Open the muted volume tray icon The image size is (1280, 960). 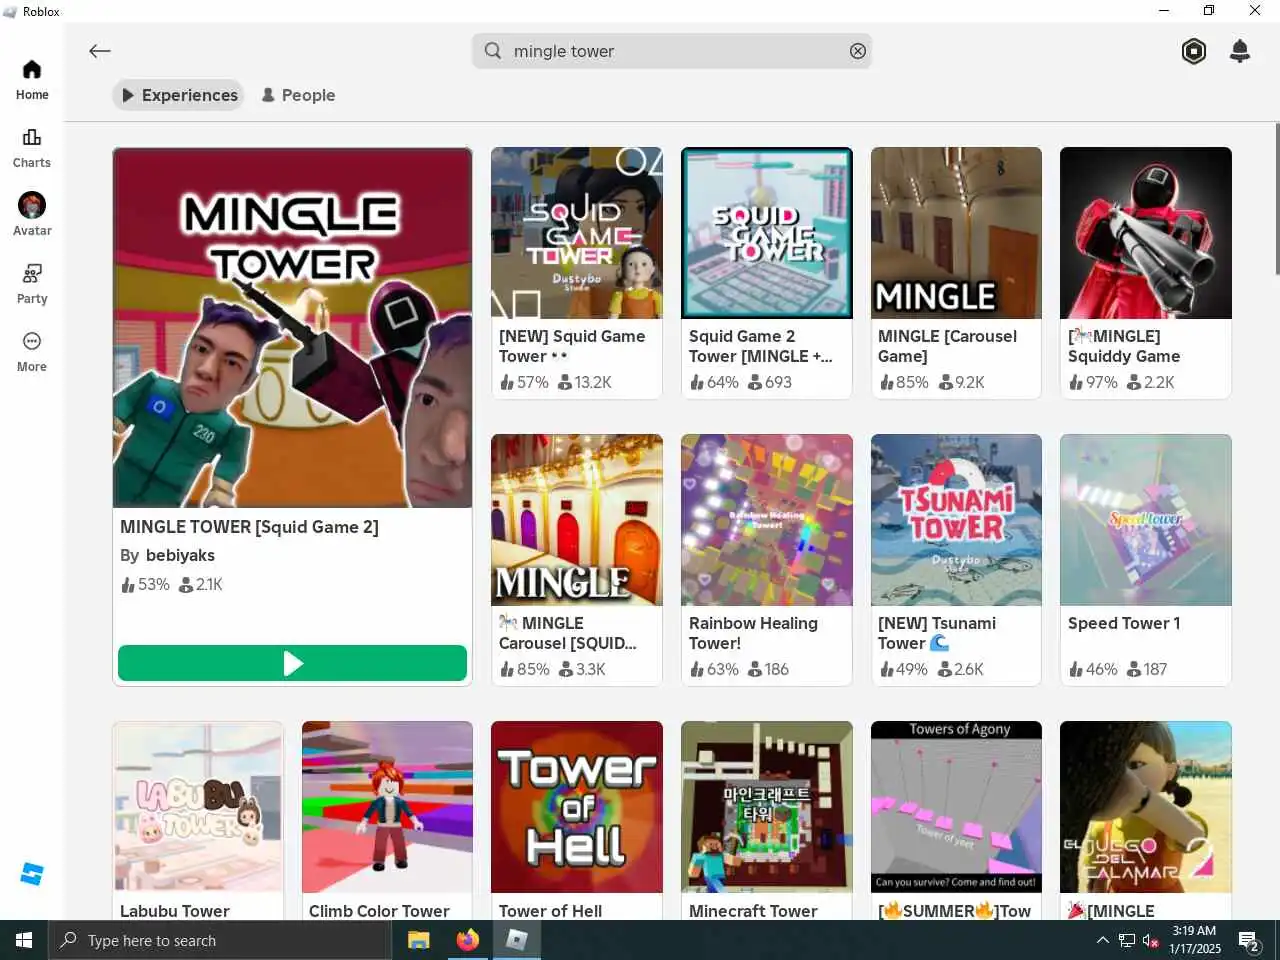1151,940
